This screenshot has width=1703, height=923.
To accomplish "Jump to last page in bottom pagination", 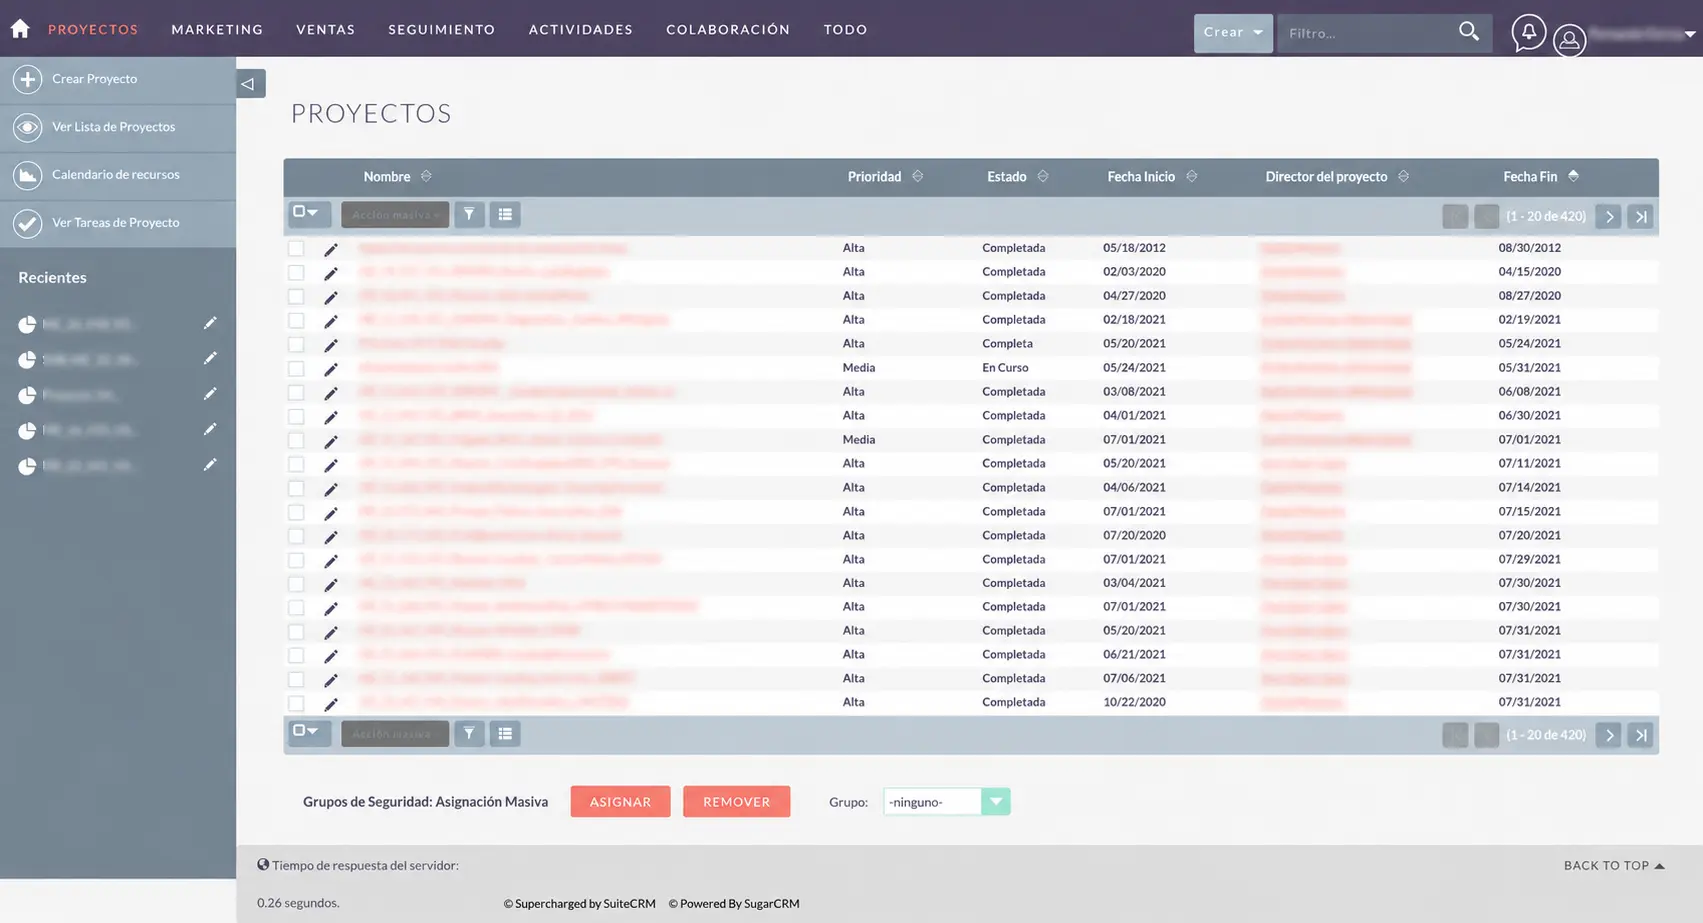I will click(x=1640, y=735).
